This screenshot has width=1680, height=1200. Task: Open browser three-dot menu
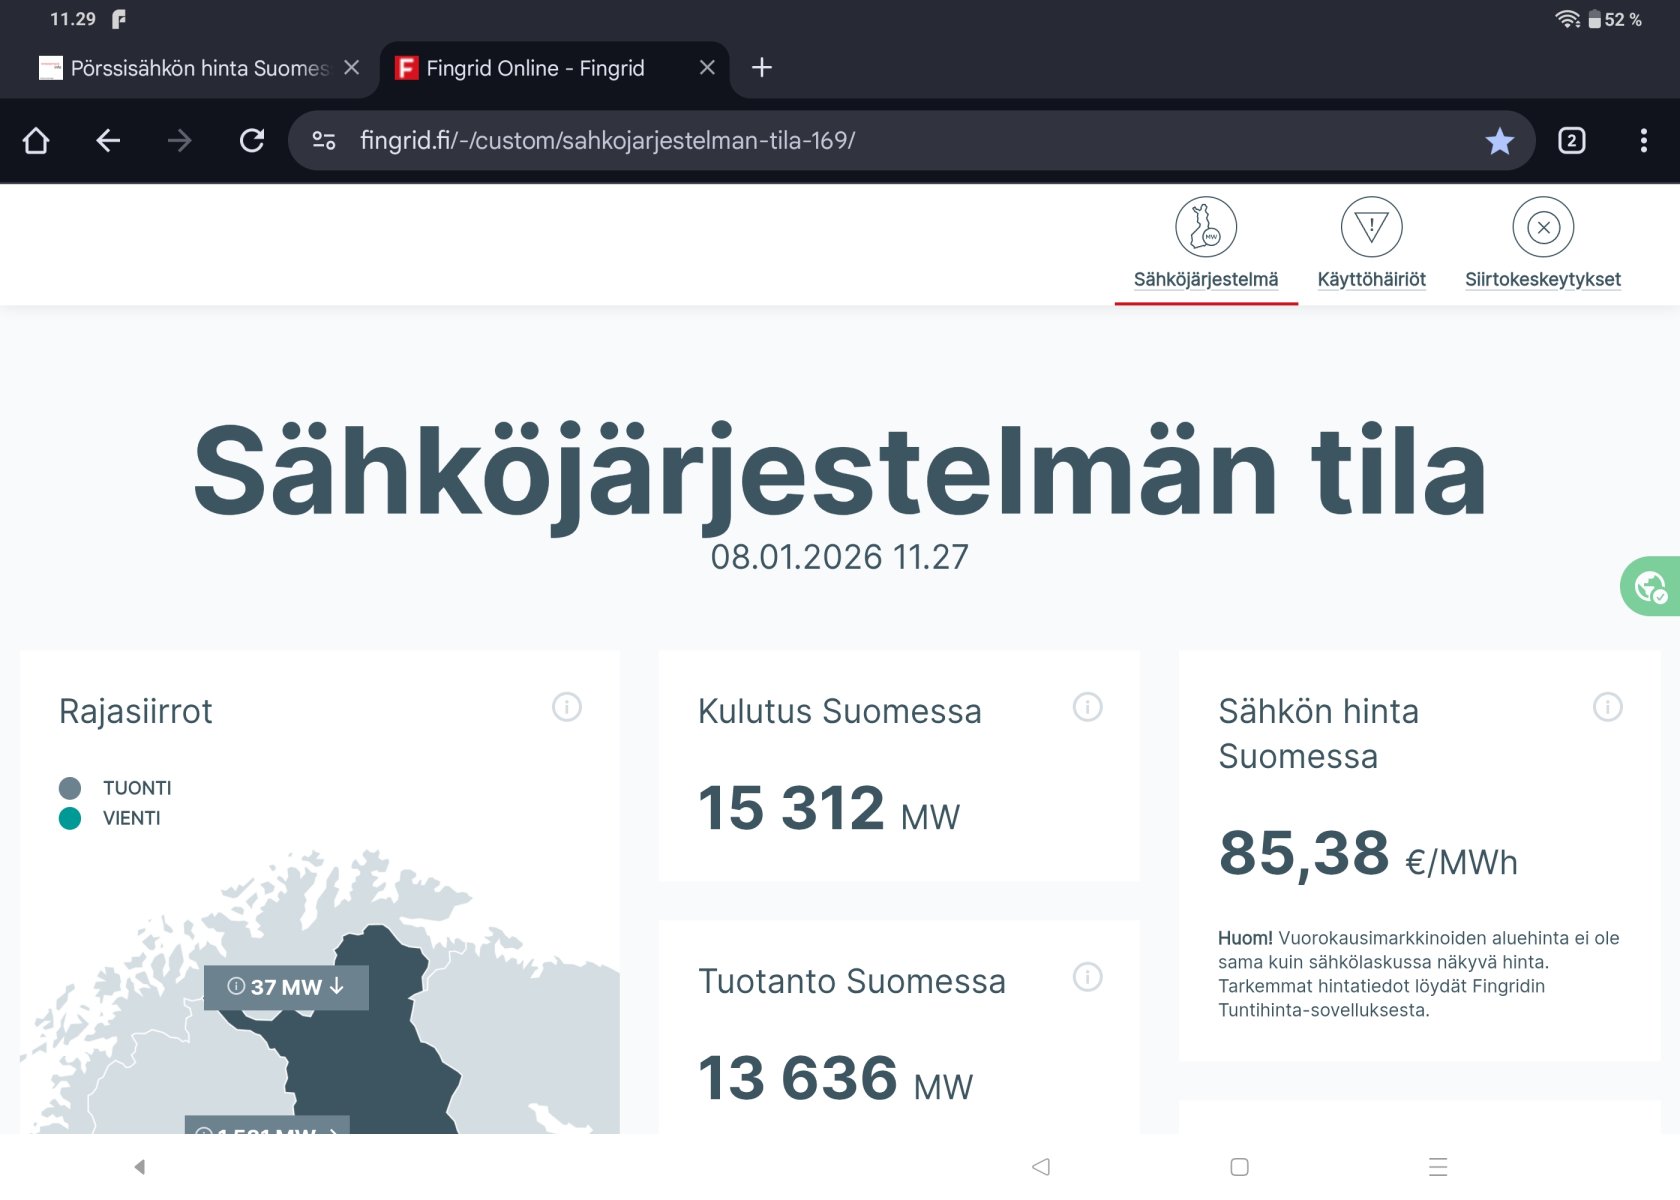tap(1643, 141)
